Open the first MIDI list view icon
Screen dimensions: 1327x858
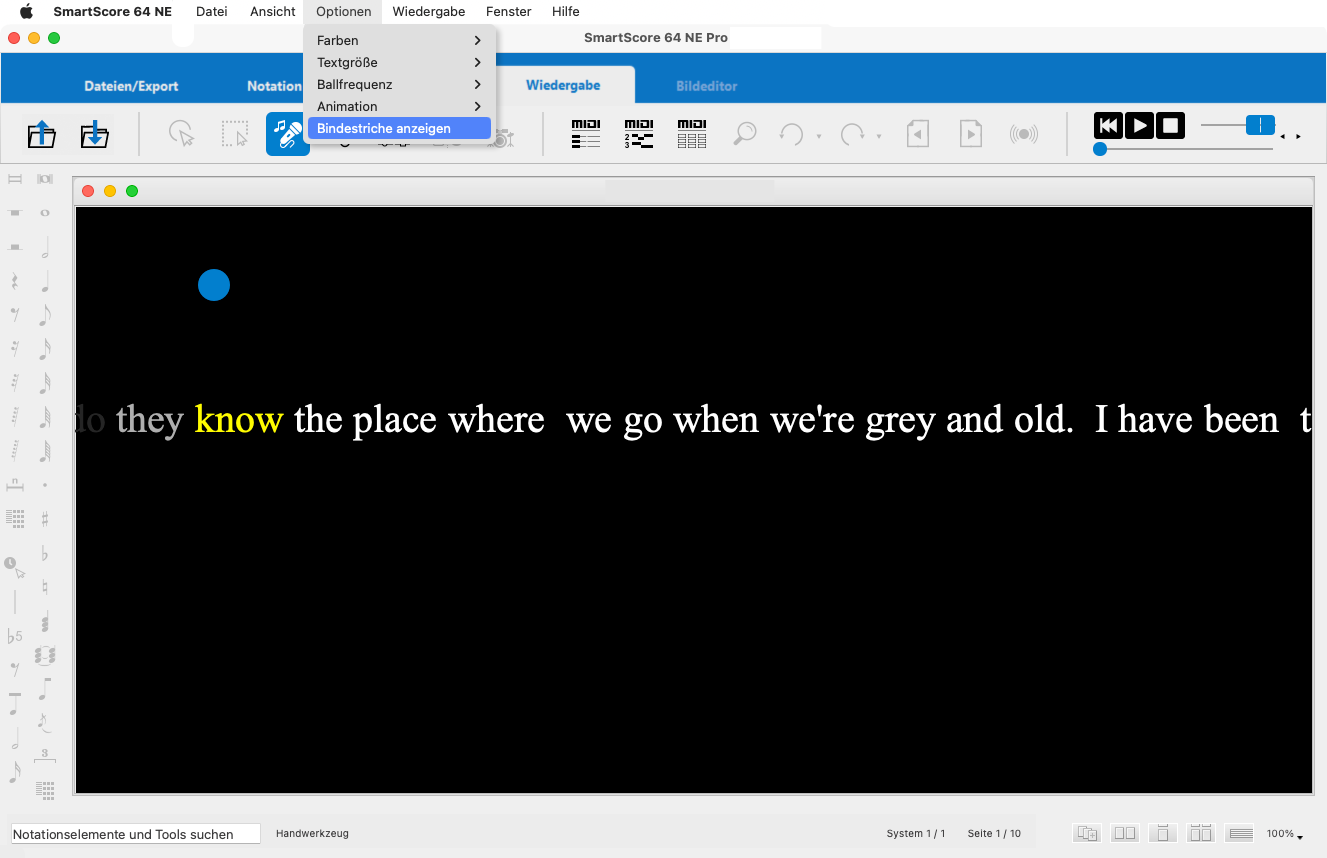(586, 134)
